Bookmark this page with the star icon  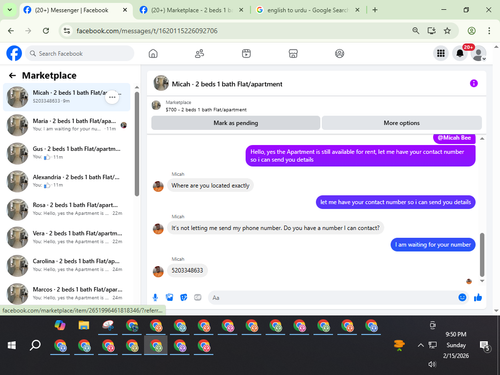(x=447, y=31)
